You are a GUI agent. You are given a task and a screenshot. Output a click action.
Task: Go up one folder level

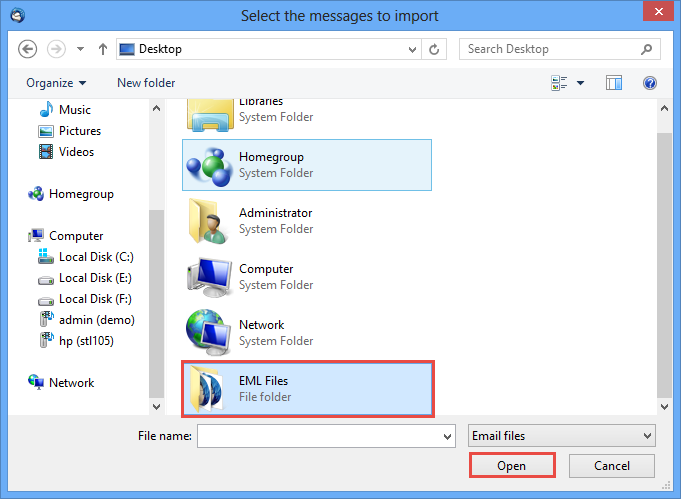pyautogui.click(x=102, y=49)
